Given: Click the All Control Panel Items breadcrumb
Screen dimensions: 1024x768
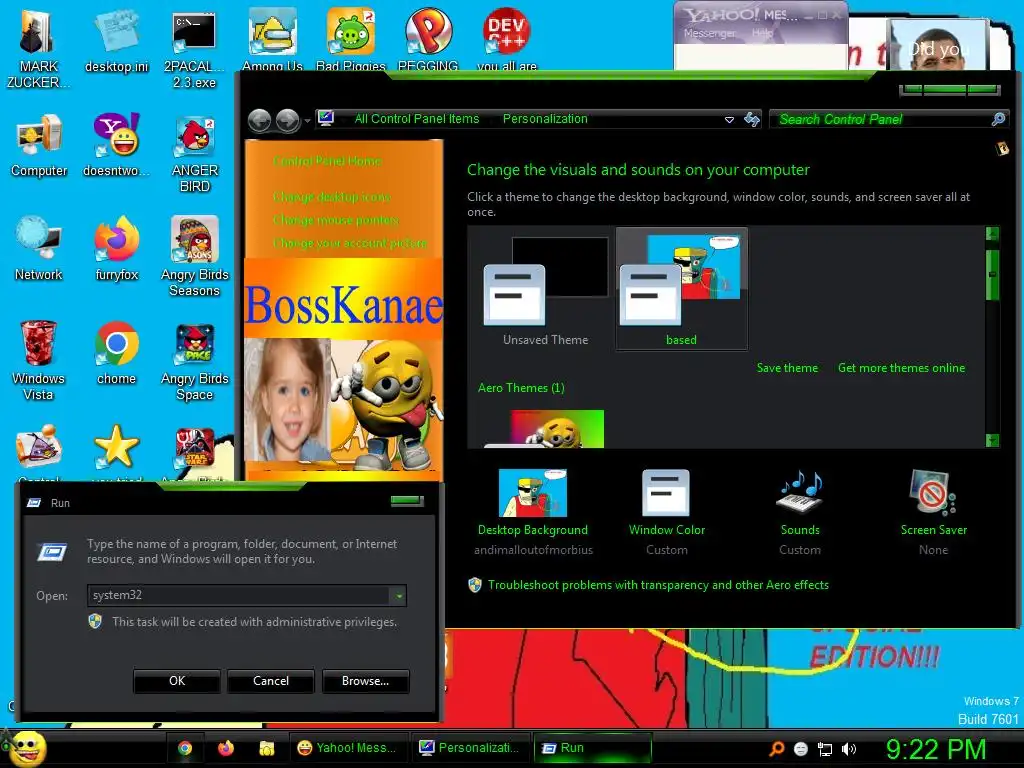Looking at the screenshot, I should tap(417, 119).
